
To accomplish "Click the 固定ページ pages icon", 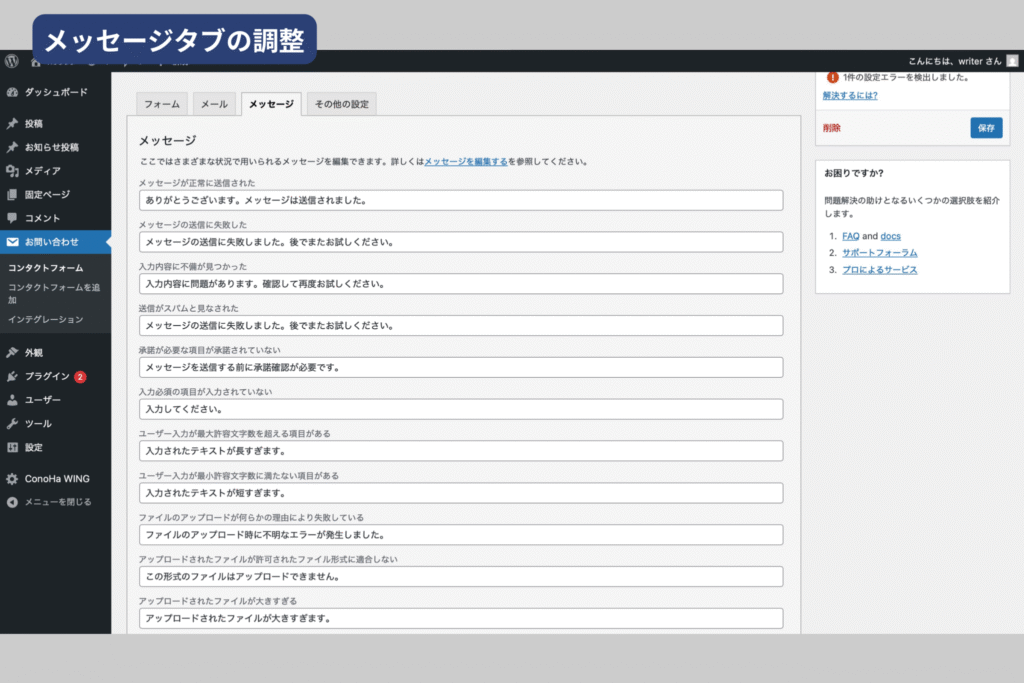I will pyautogui.click(x=12, y=195).
